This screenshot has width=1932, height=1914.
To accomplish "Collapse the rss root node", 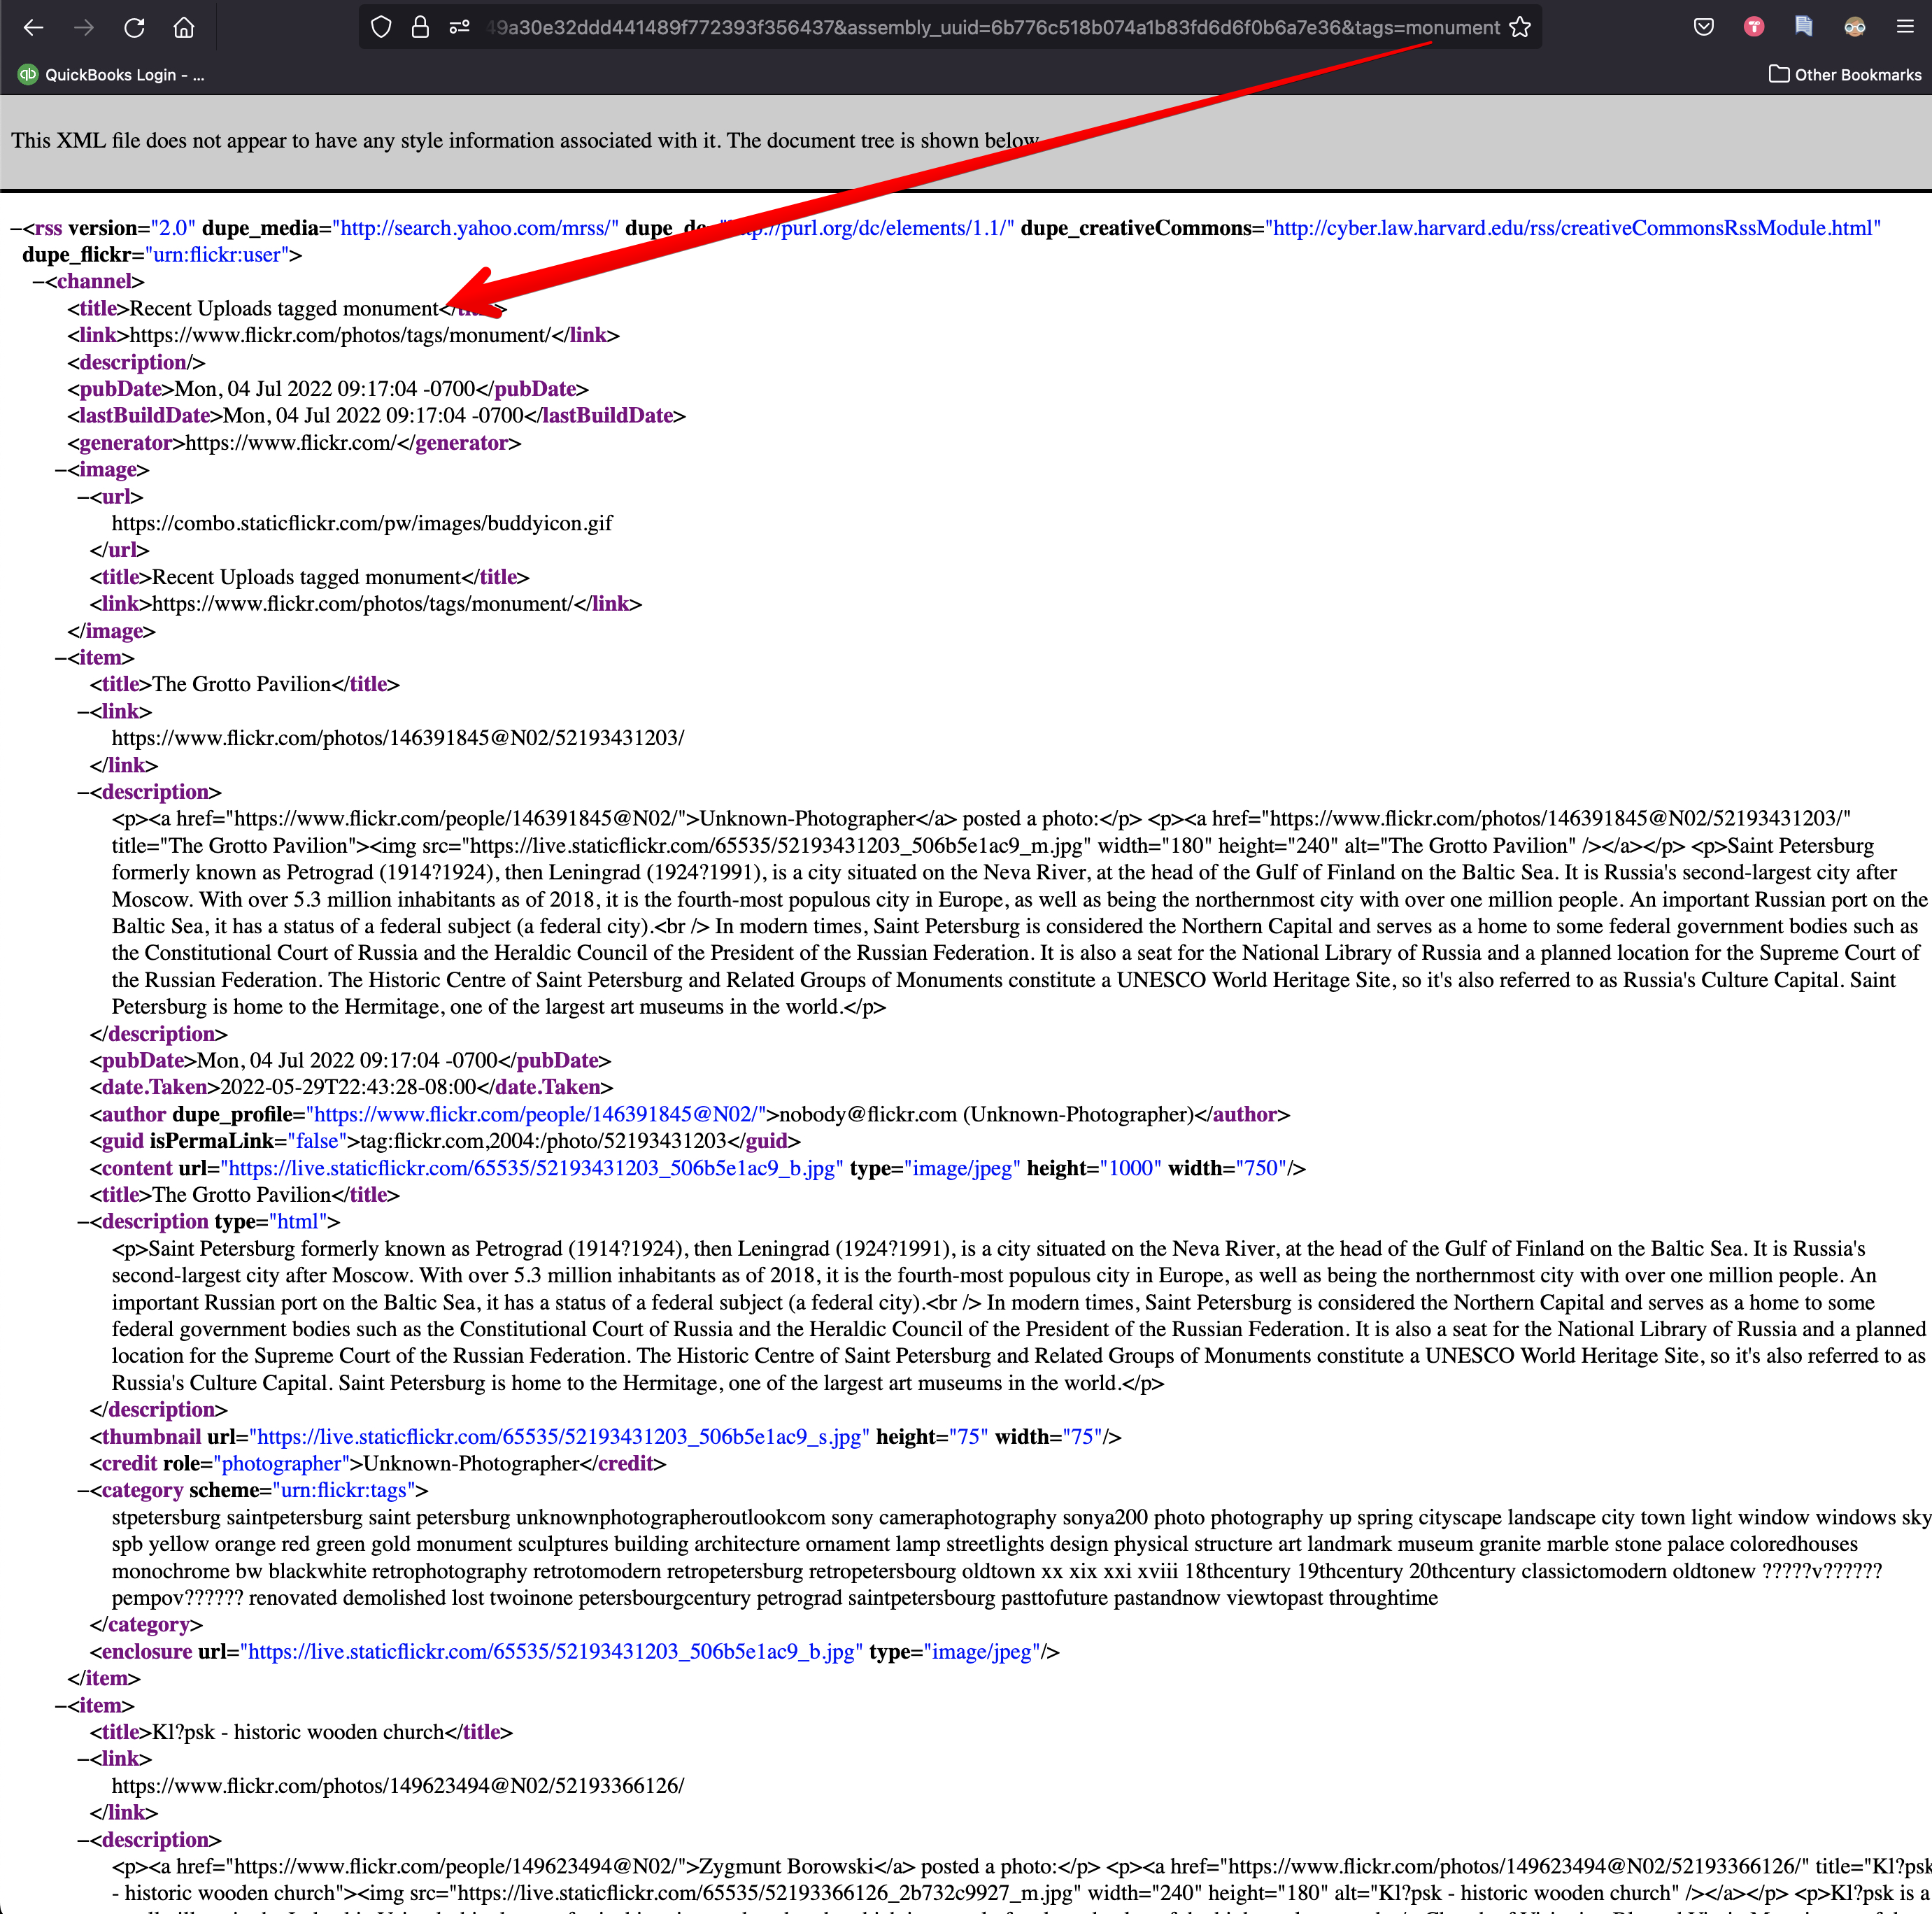I will pos(16,229).
